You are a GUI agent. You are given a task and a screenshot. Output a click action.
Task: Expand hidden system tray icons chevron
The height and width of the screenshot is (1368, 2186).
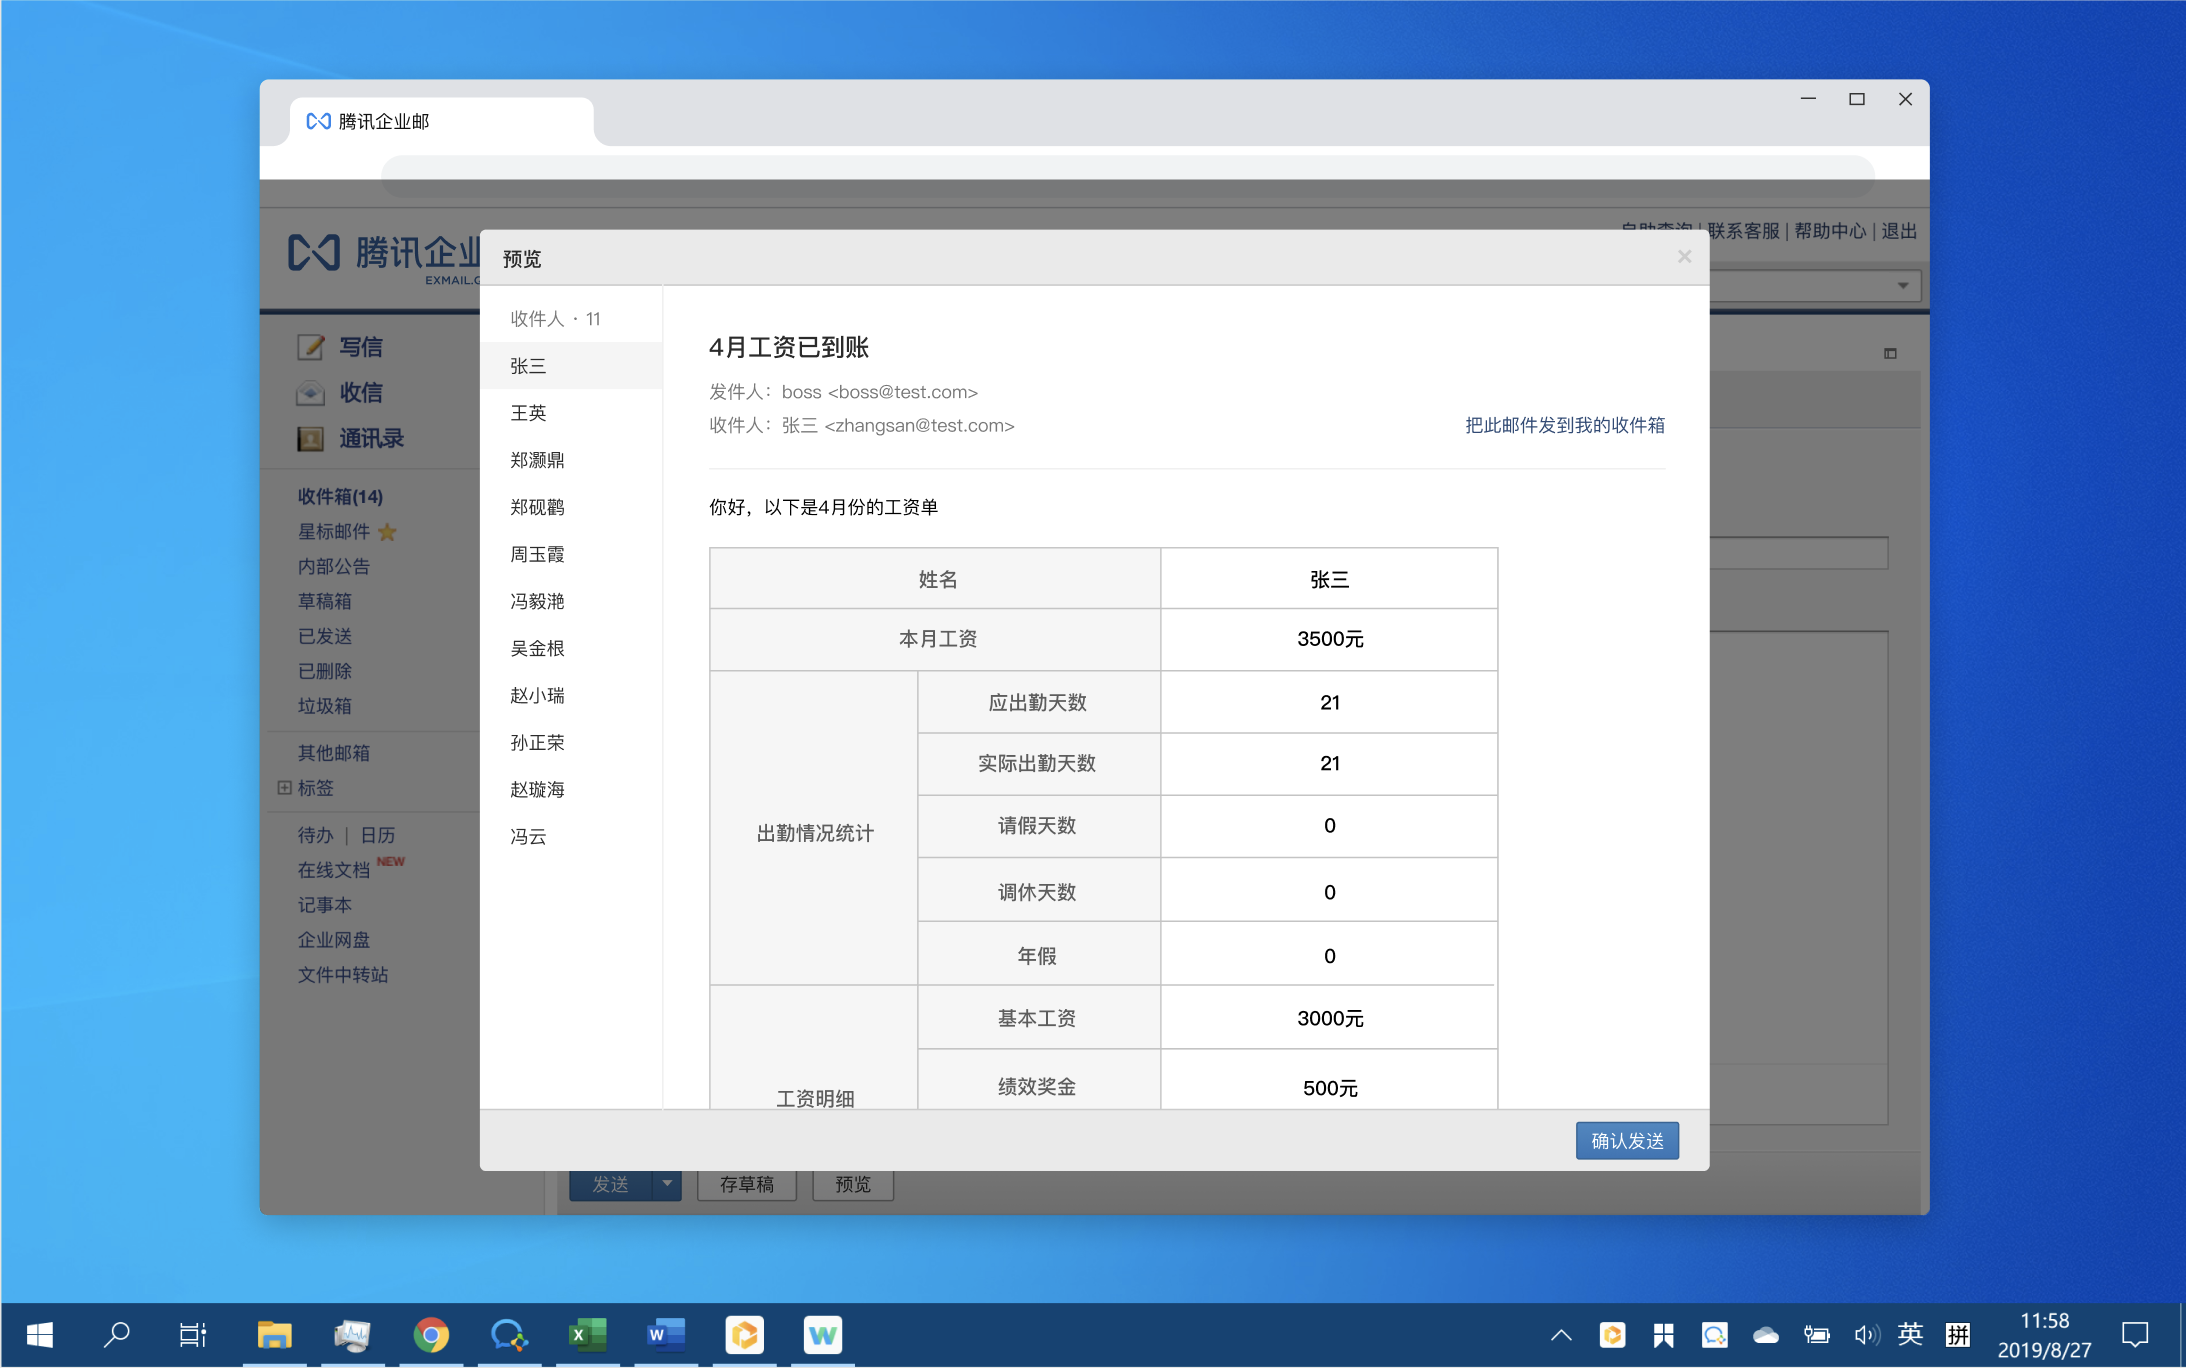[x=1561, y=1335]
